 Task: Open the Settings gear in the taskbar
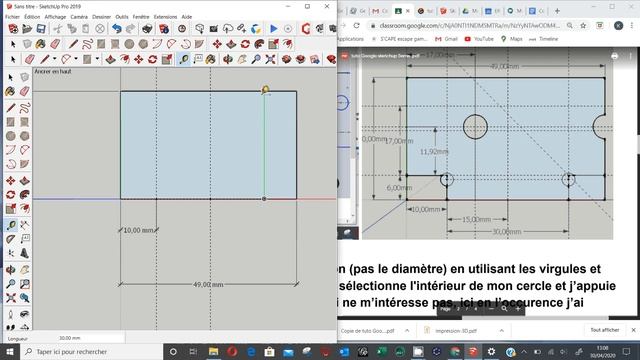pyautogui.click(x=491, y=351)
